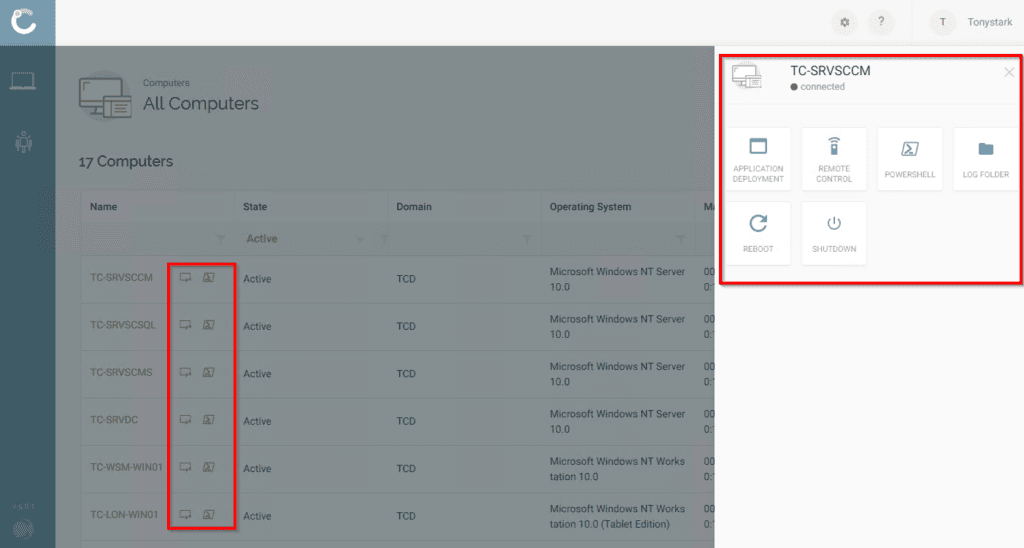Click the 17 Computers count heading

click(x=125, y=161)
